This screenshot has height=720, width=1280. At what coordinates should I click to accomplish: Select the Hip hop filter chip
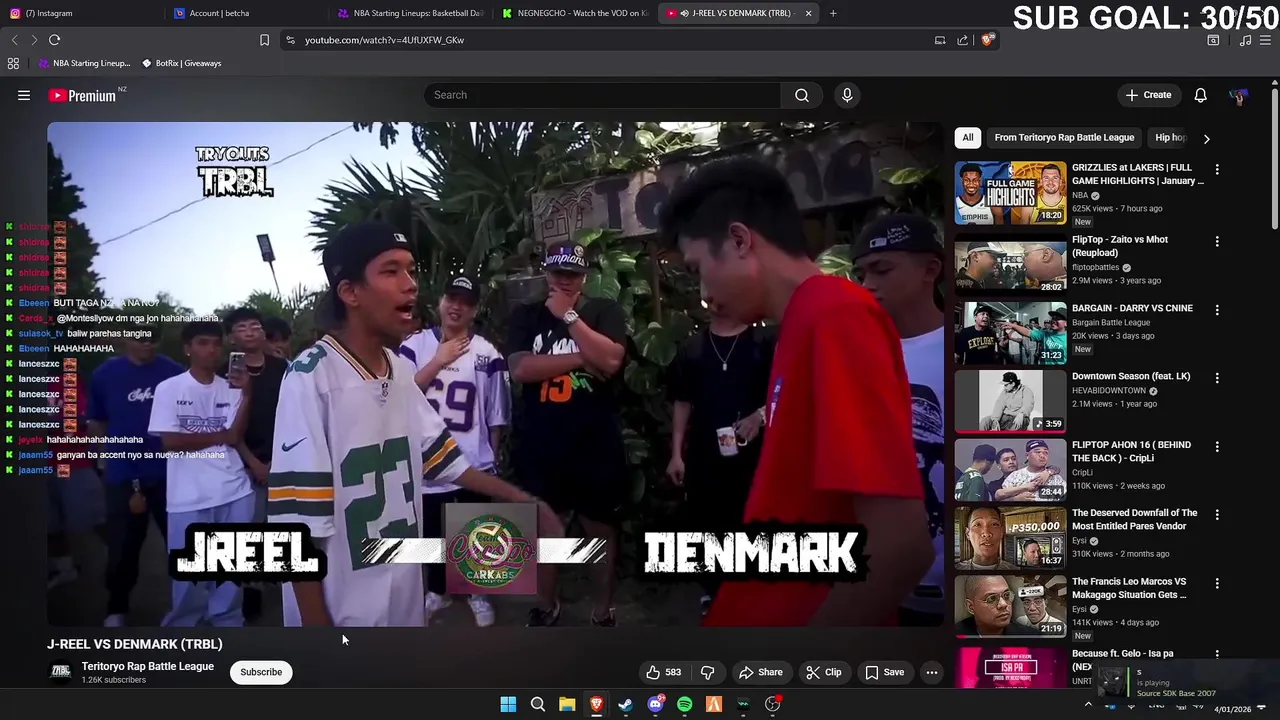coord(1170,138)
